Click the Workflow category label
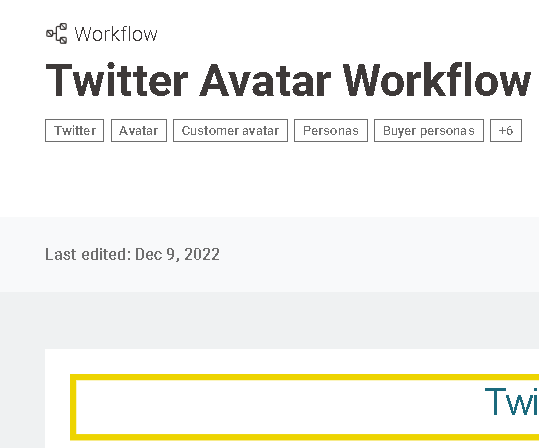The width and height of the screenshot is (539, 448). pyautogui.click(x=116, y=34)
